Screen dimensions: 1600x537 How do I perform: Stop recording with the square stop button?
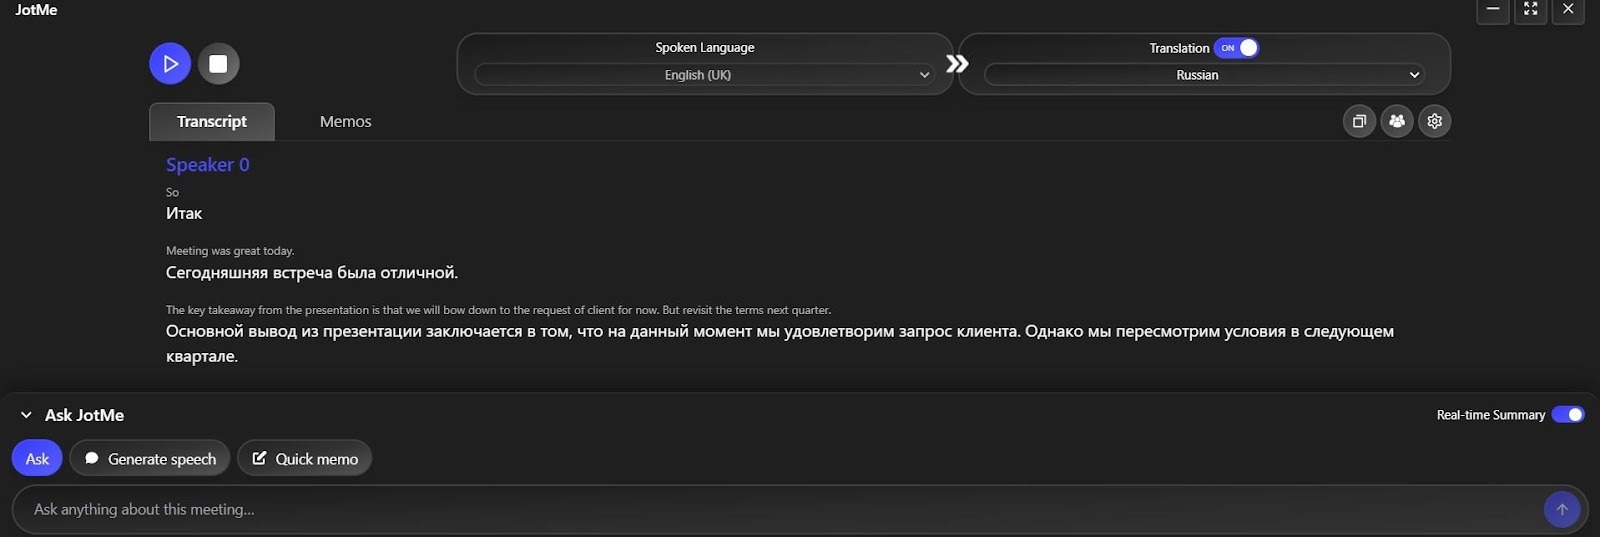pos(218,64)
